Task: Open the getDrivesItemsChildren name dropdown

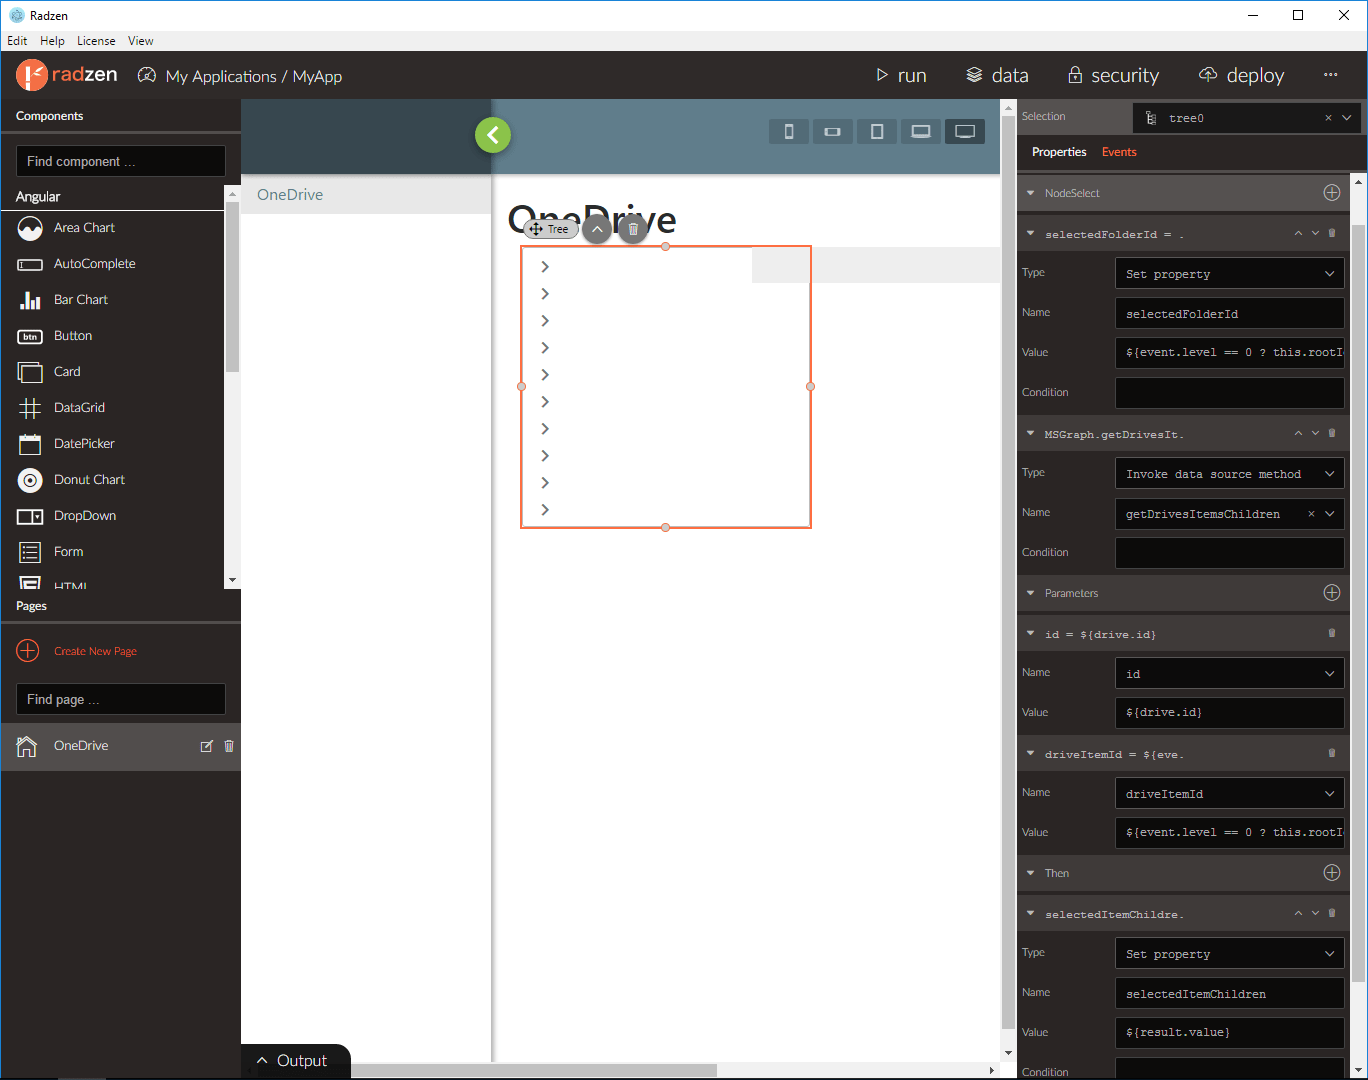Action: click(x=1330, y=513)
